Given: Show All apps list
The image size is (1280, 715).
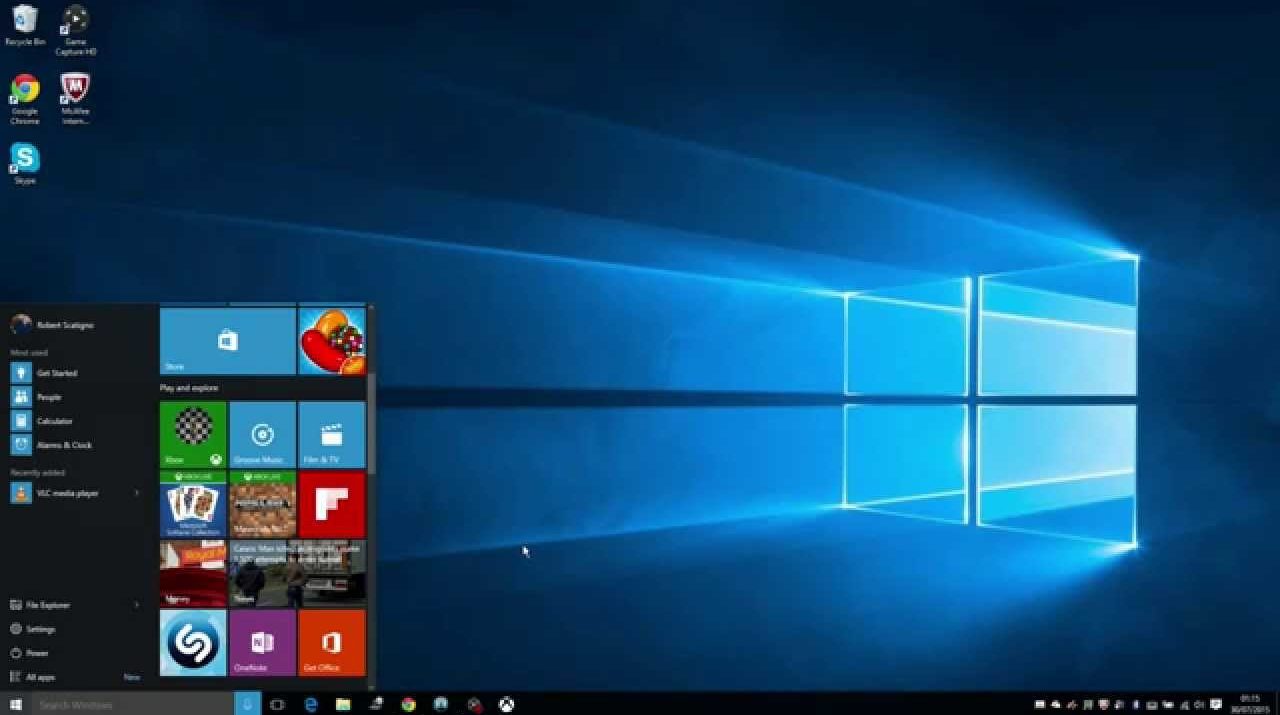Looking at the screenshot, I should 40,677.
